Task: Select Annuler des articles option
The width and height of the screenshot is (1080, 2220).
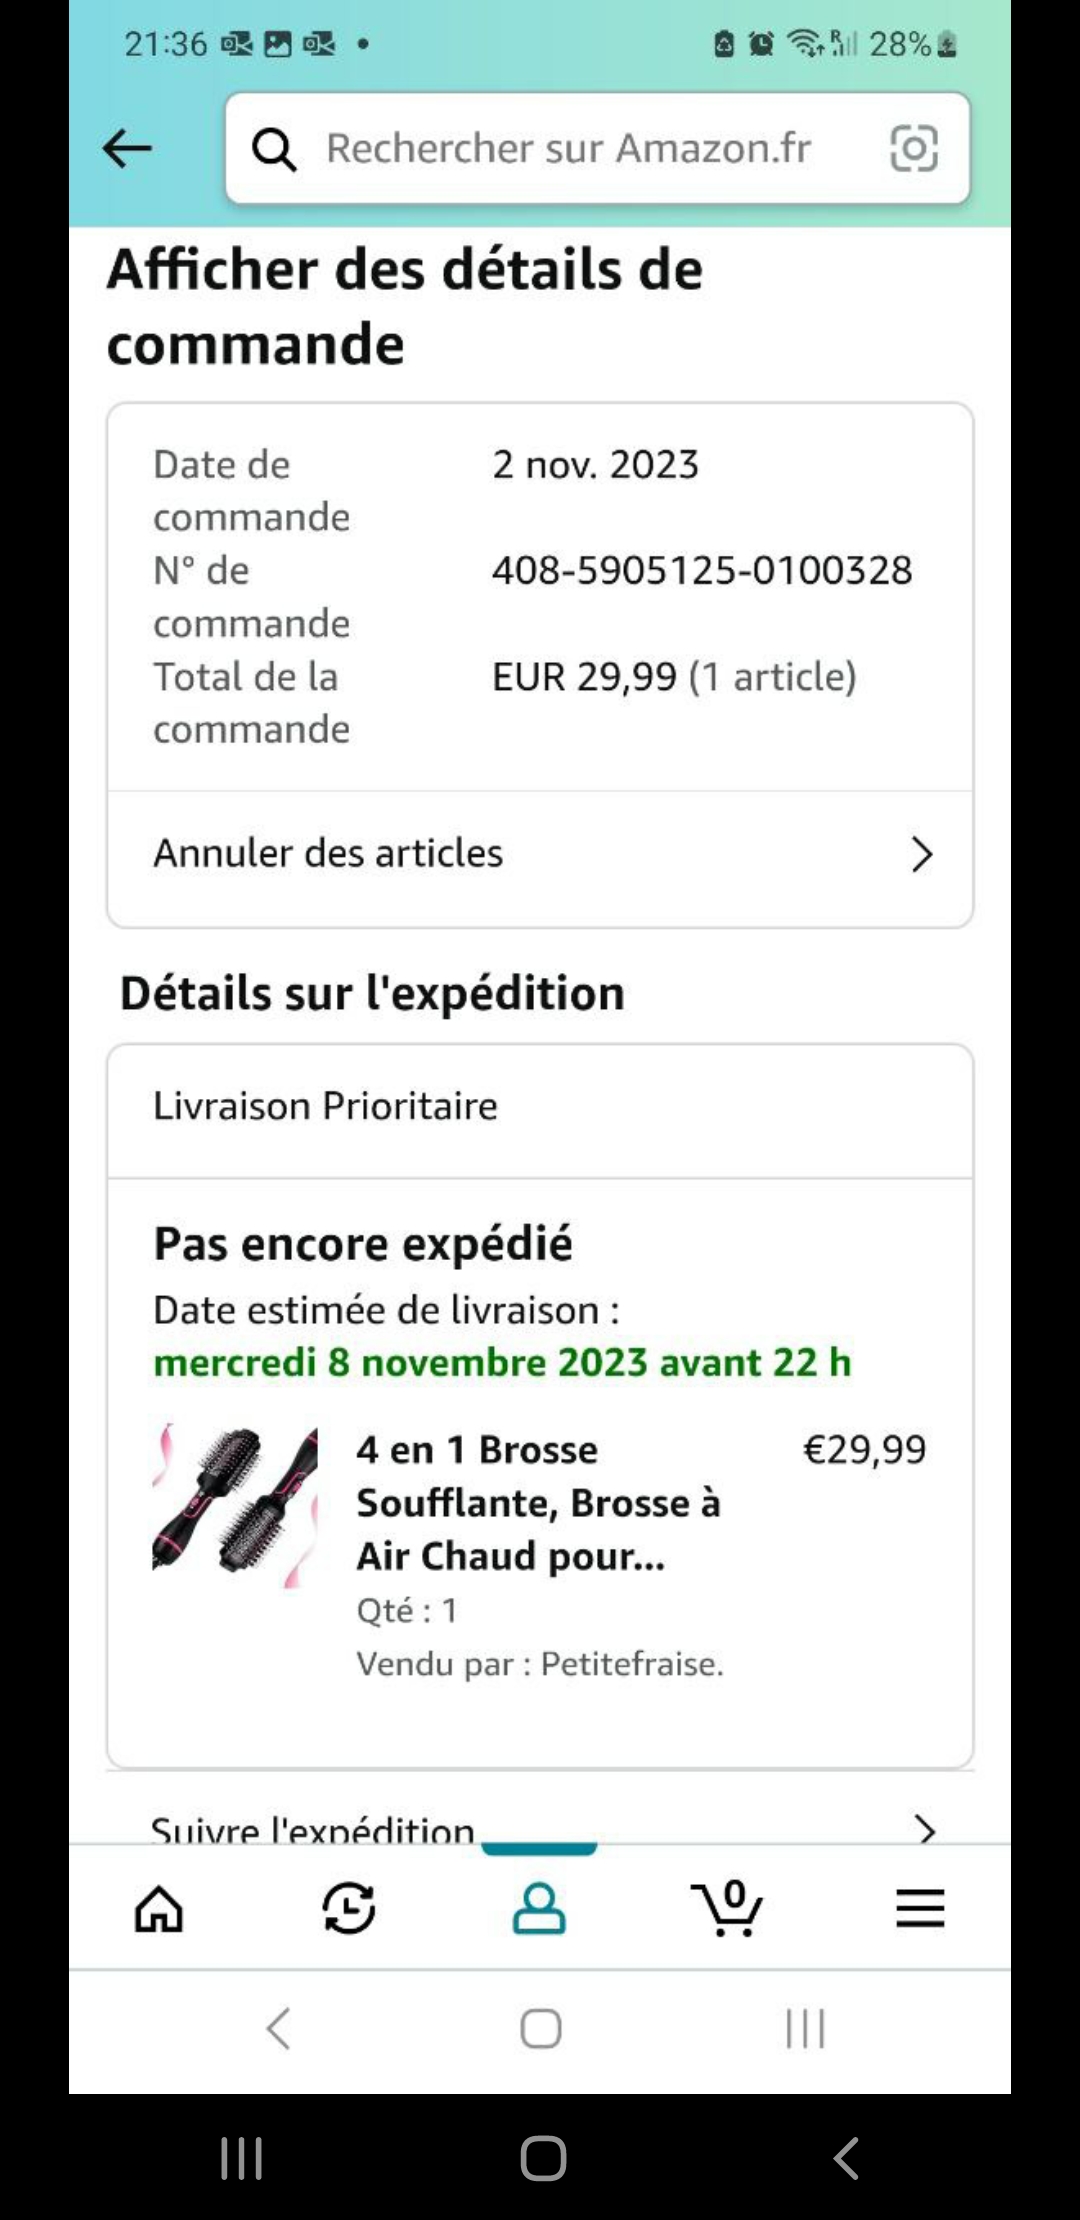Action: pos(328,854)
